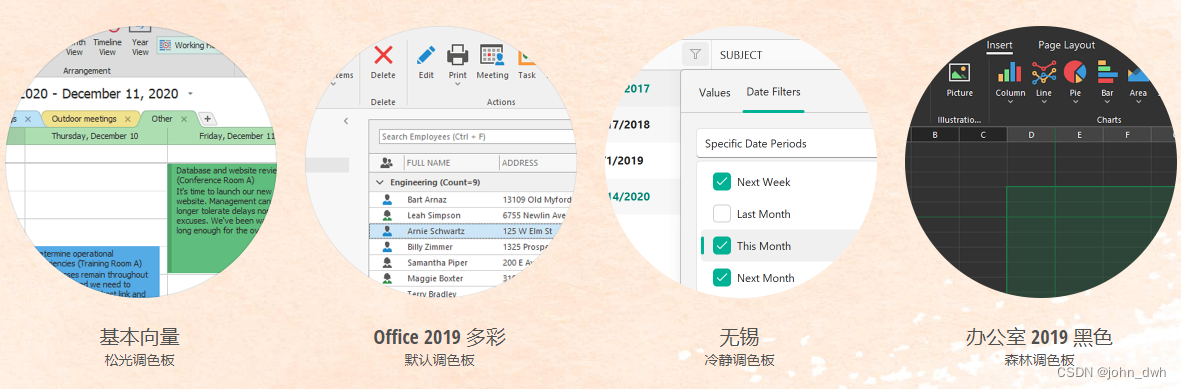Viewport: 1181px width, 389px height.
Task: Click the people icon column header
Action: pyautogui.click(x=387, y=162)
